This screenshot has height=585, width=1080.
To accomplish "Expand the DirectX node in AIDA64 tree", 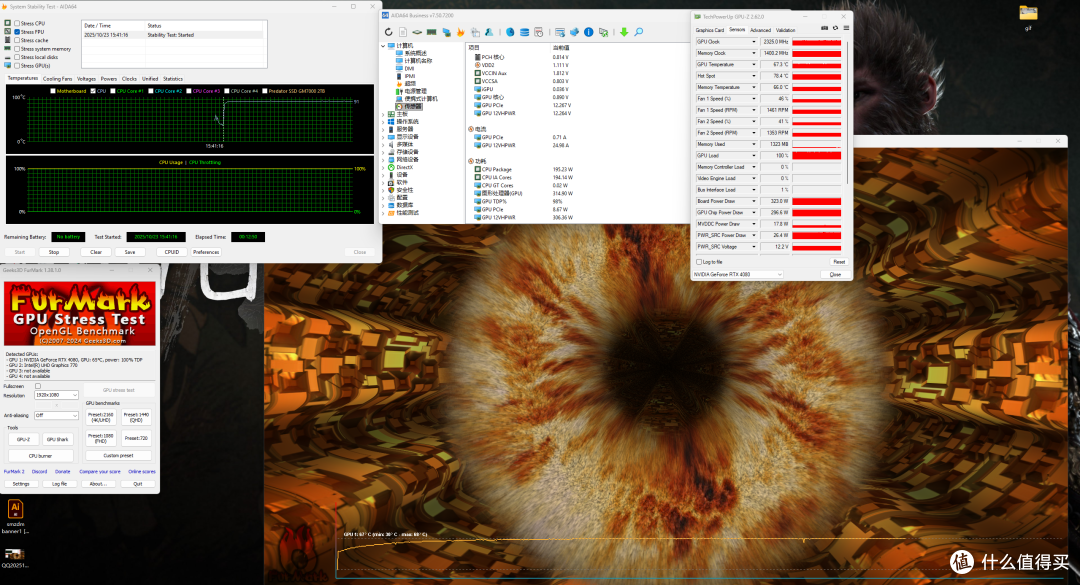I will coord(384,167).
